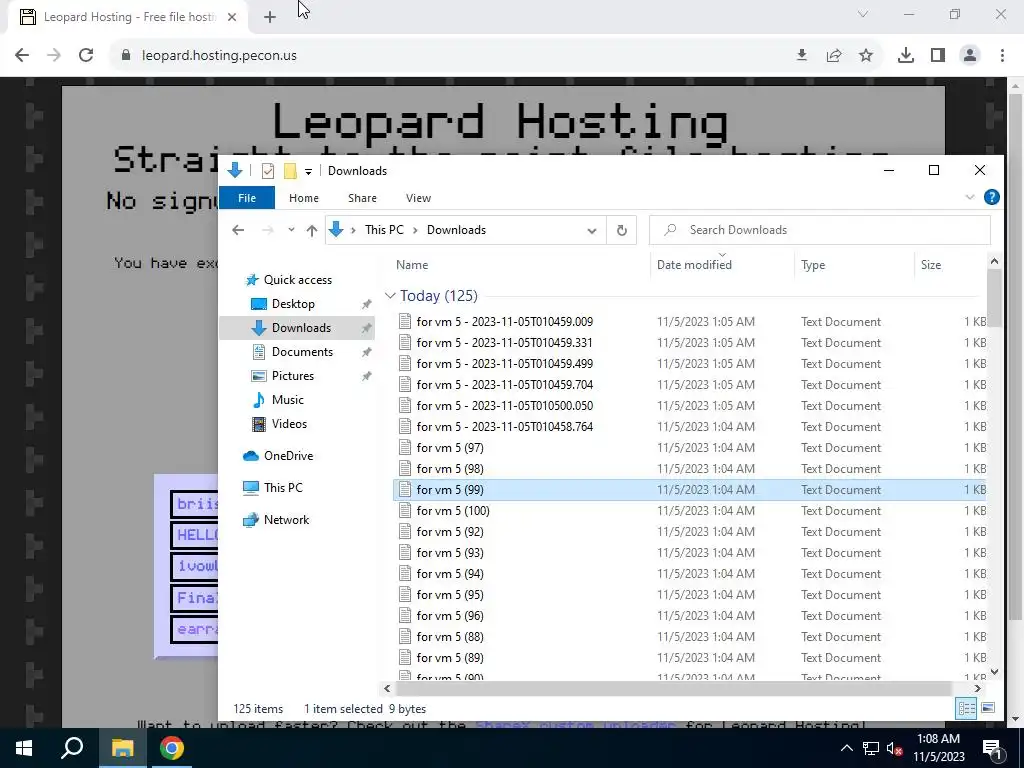Open Pictures in navigation pane

[293, 376]
